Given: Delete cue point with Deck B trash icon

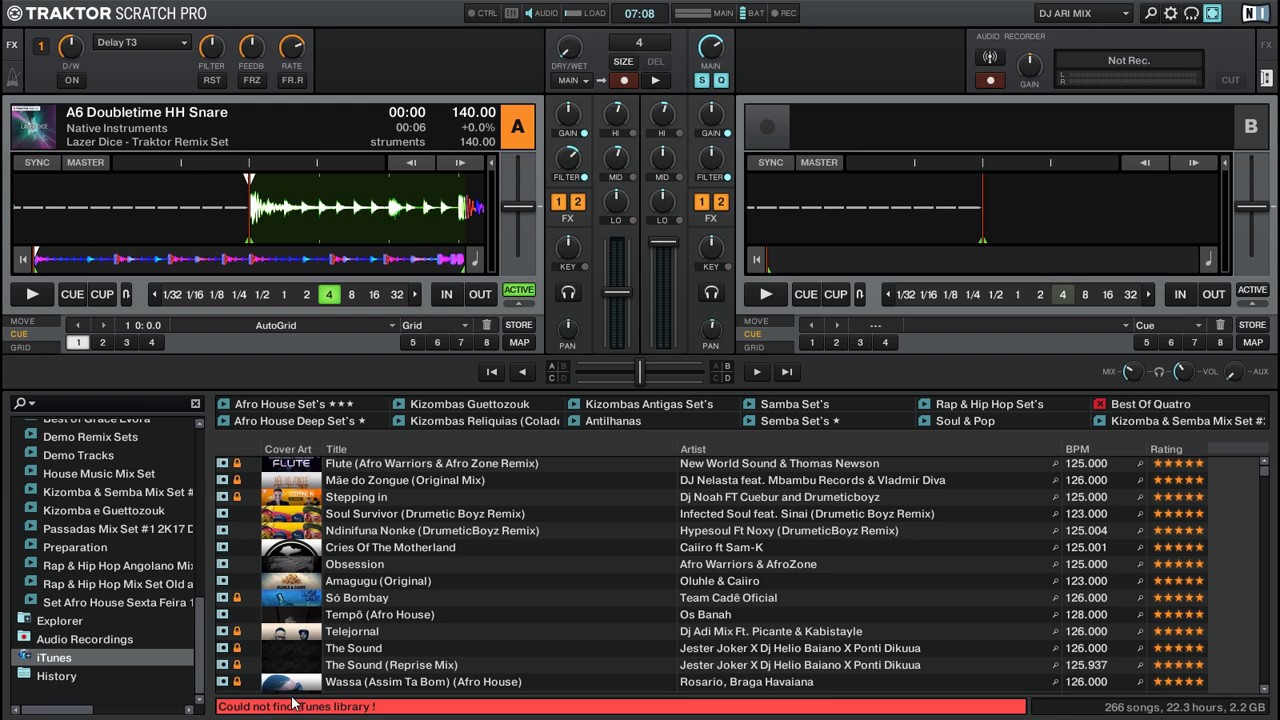Looking at the screenshot, I should 1220,325.
